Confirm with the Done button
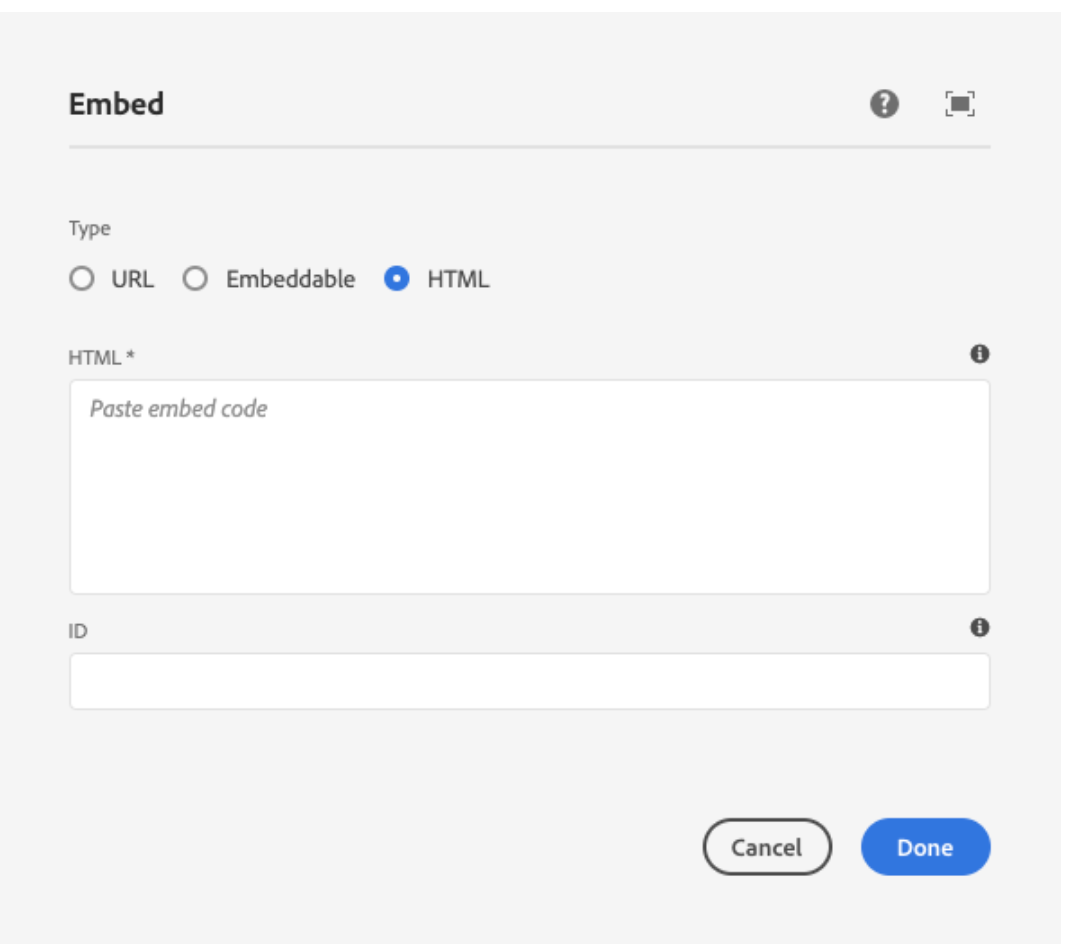Screen dimensions: 1080x950 pos(925,848)
